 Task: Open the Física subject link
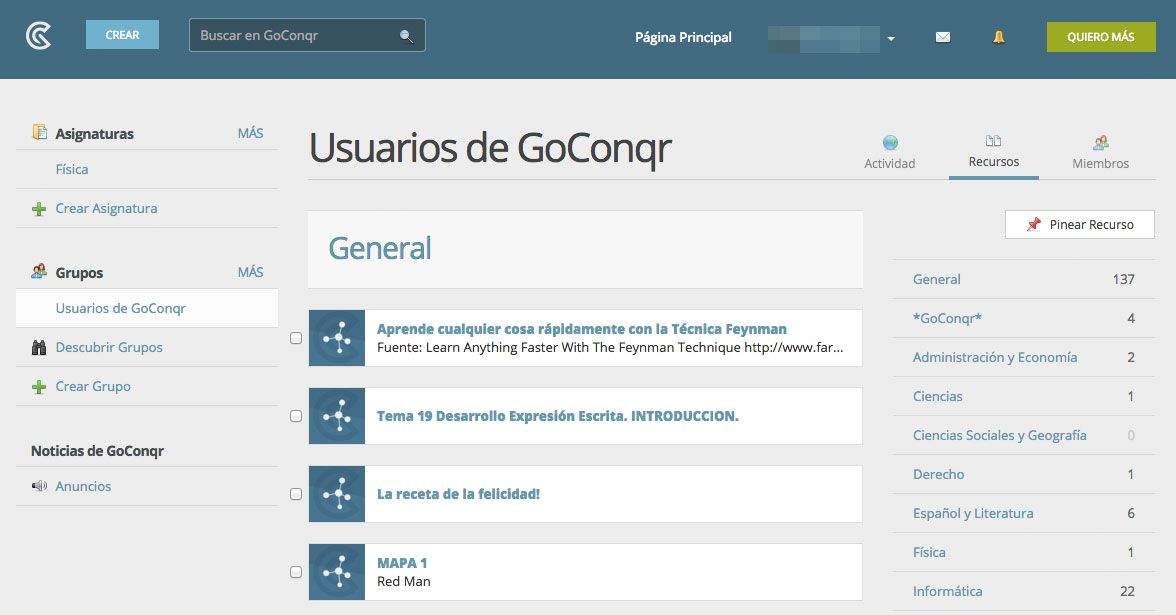(x=72, y=170)
